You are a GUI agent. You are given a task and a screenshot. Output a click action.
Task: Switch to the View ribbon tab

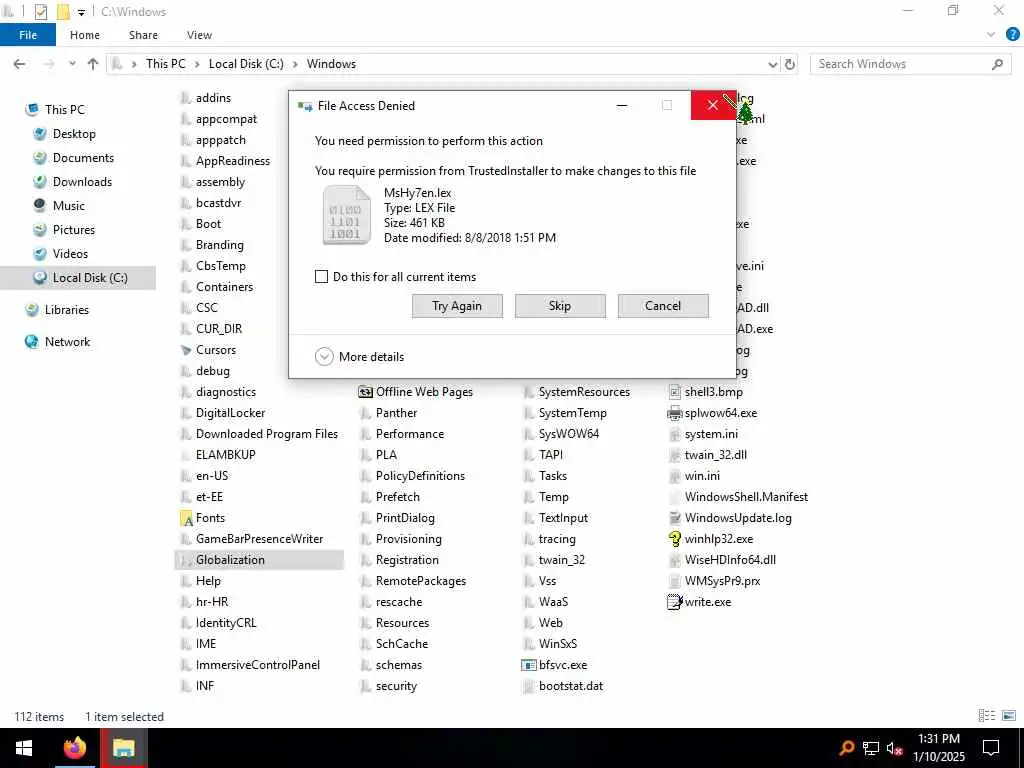[199, 35]
